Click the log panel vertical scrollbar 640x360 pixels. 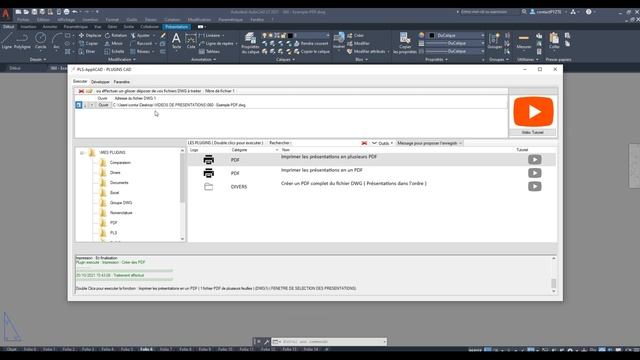point(554,275)
